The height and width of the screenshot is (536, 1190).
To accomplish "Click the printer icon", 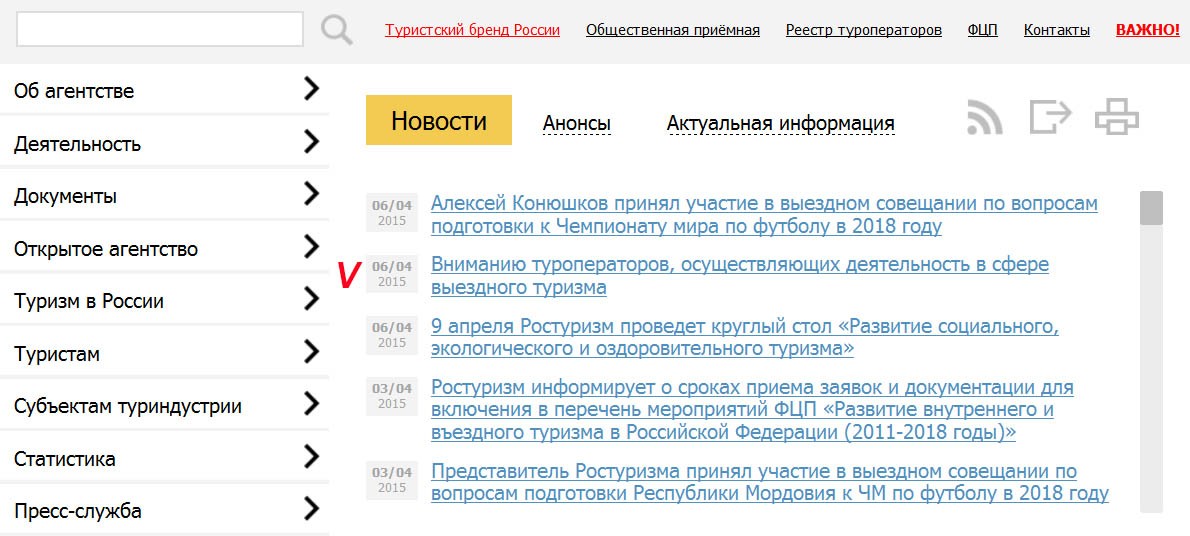I will (1117, 118).
